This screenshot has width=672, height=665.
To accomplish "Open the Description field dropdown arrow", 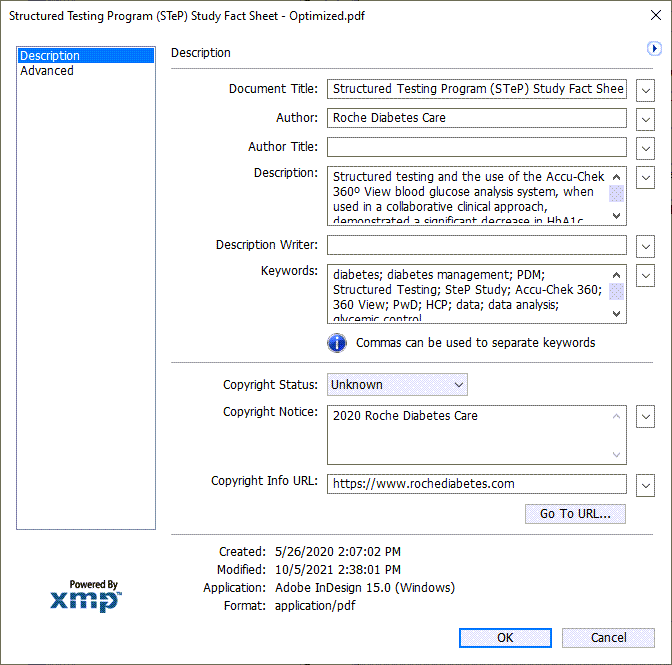I will click(x=645, y=178).
